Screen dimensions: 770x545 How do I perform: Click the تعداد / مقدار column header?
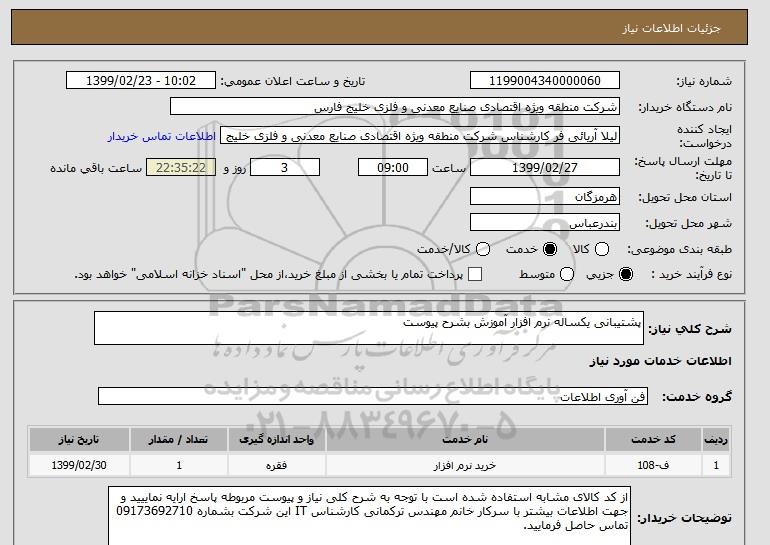[179, 439]
